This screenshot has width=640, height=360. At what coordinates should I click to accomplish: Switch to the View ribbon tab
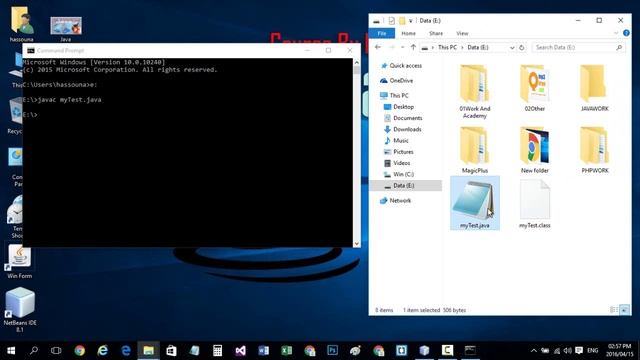[x=462, y=33]
